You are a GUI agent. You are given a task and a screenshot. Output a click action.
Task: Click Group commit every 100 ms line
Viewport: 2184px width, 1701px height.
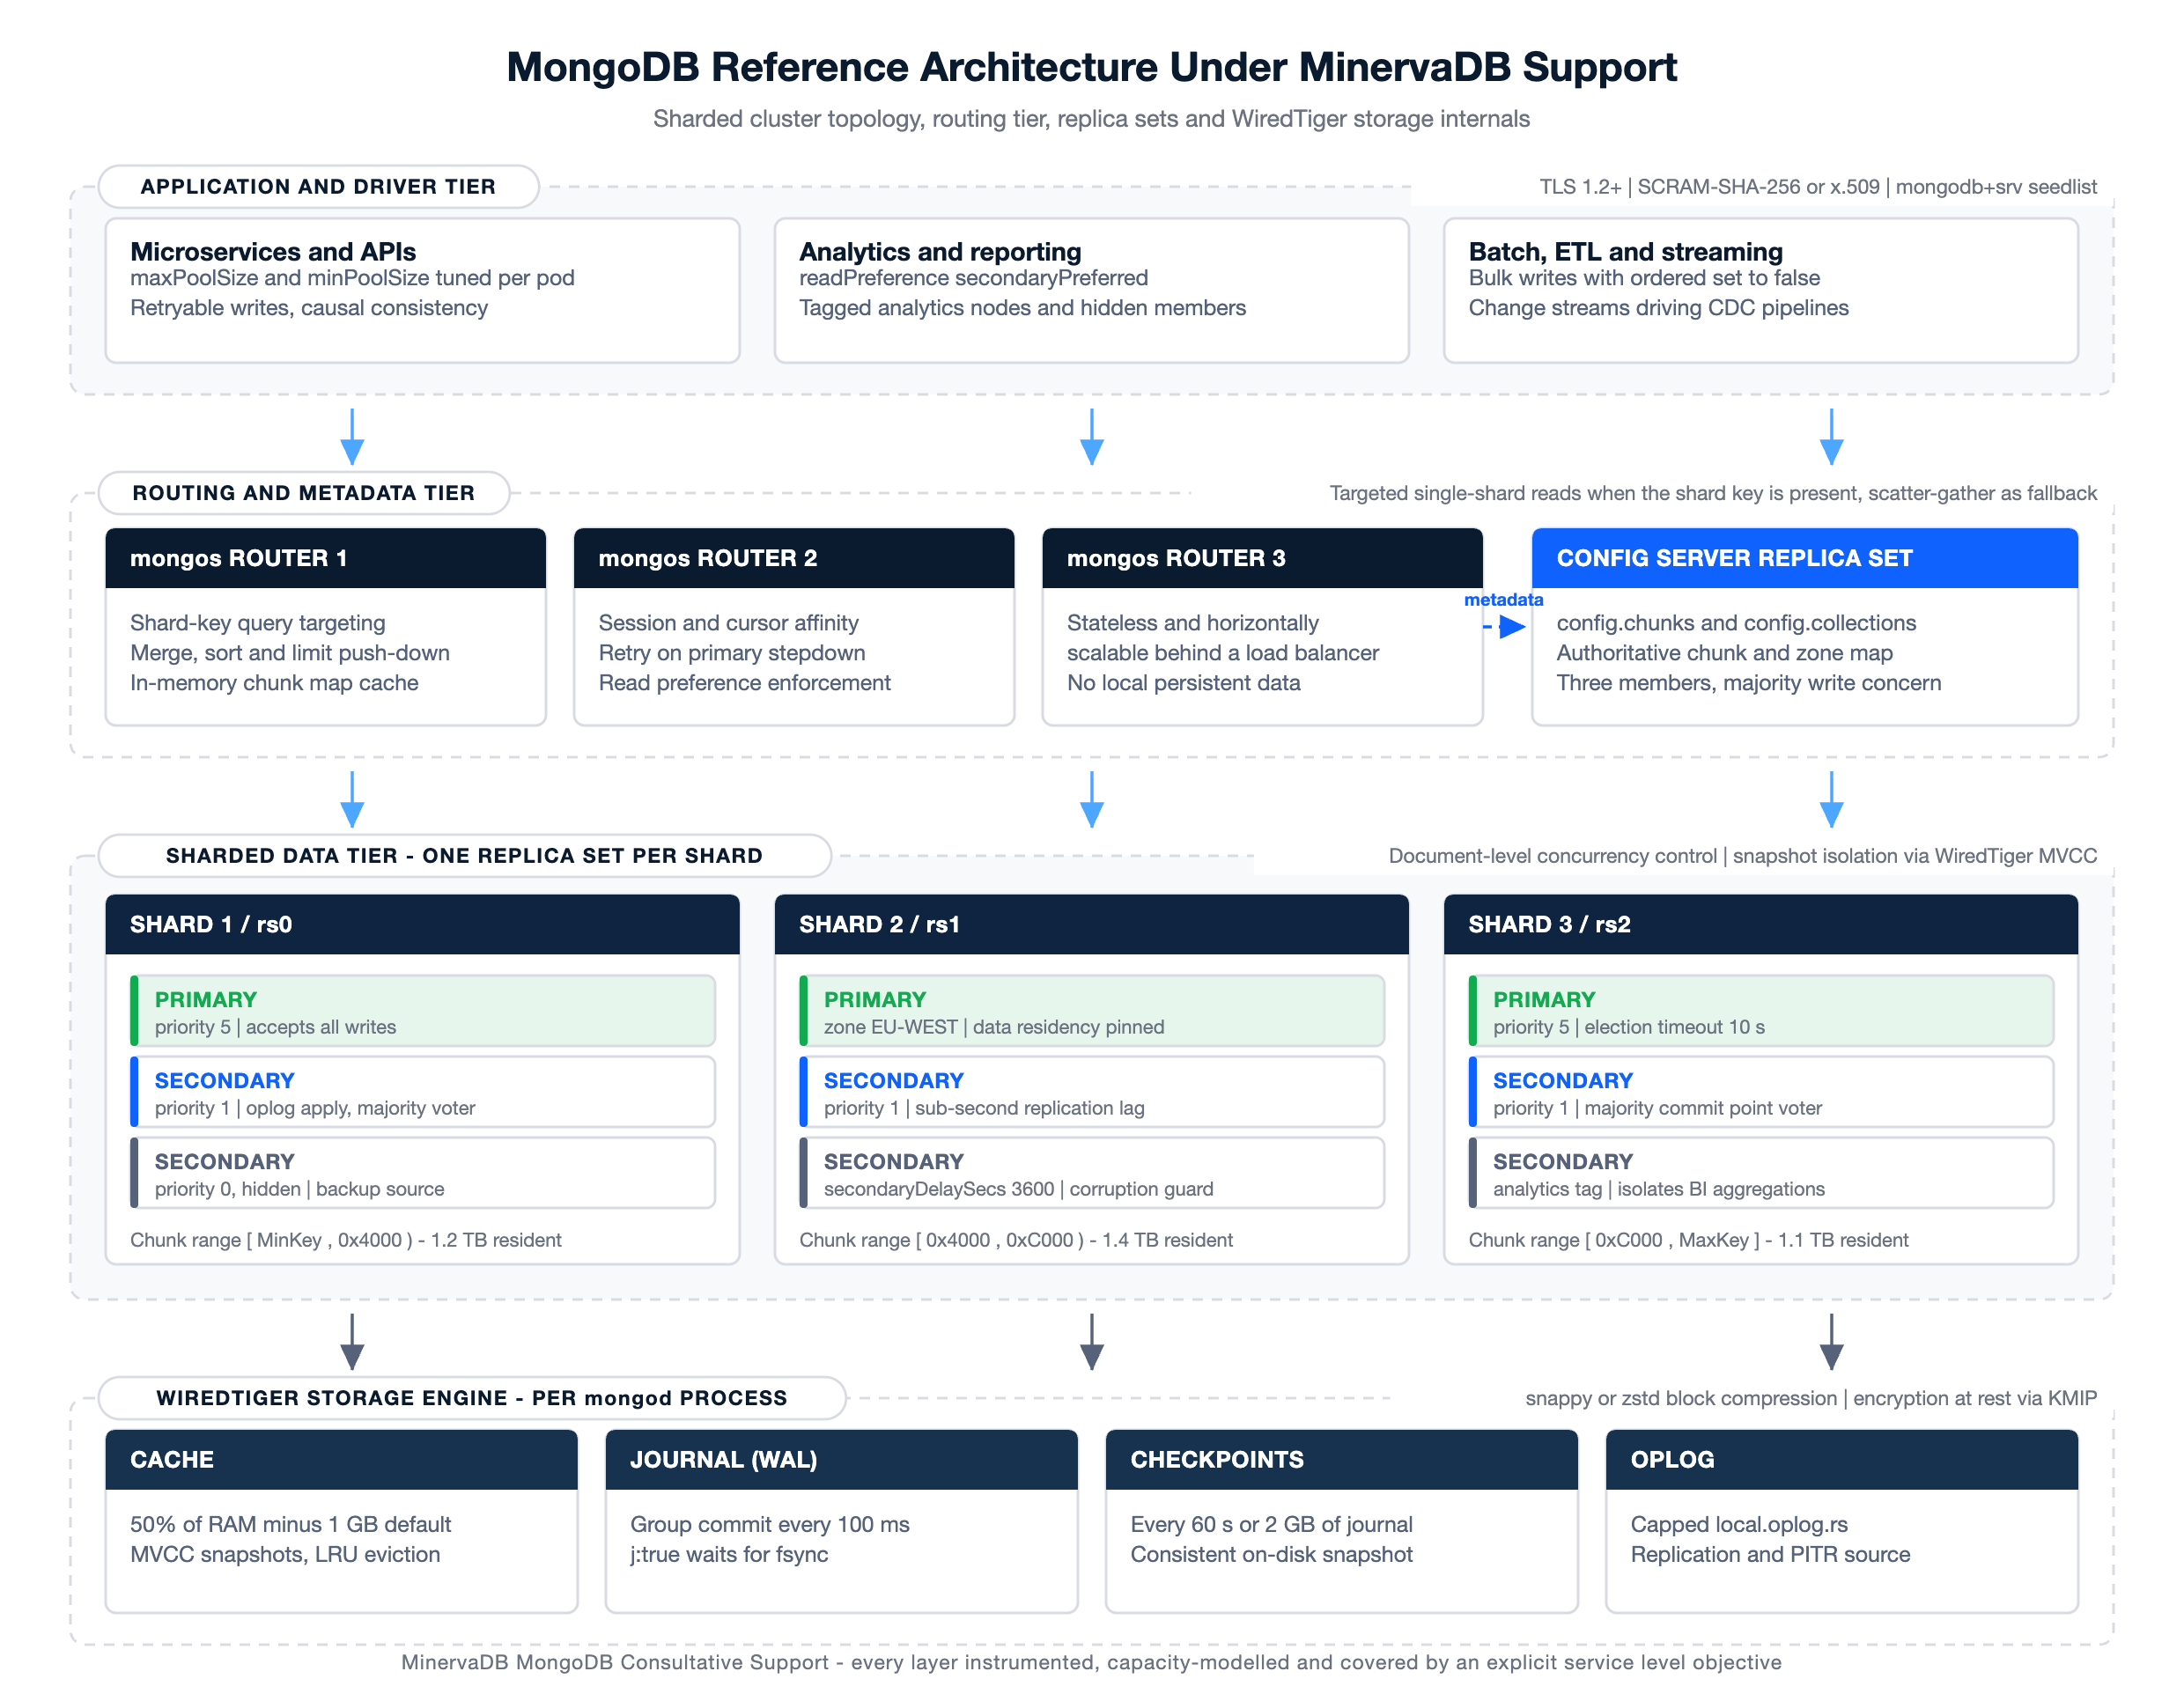pyautogui.click(x=769, y=1524)
